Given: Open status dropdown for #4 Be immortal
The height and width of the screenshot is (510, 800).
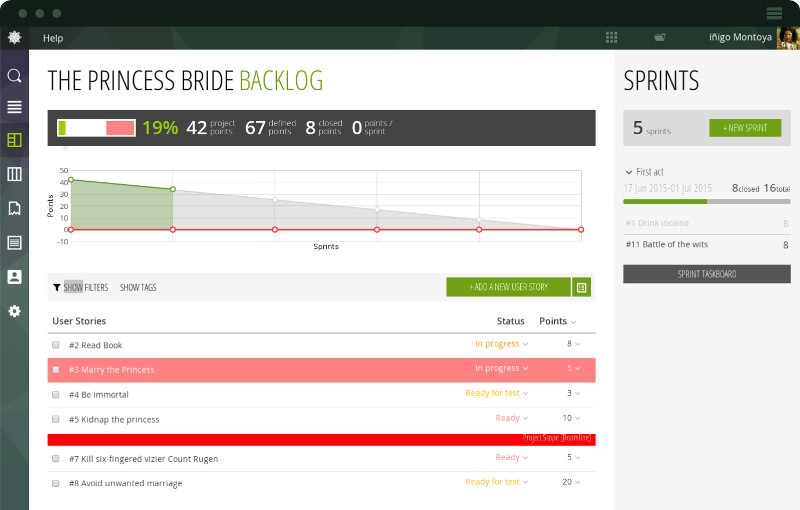Looking at the screenshot, I should (497, 393).
